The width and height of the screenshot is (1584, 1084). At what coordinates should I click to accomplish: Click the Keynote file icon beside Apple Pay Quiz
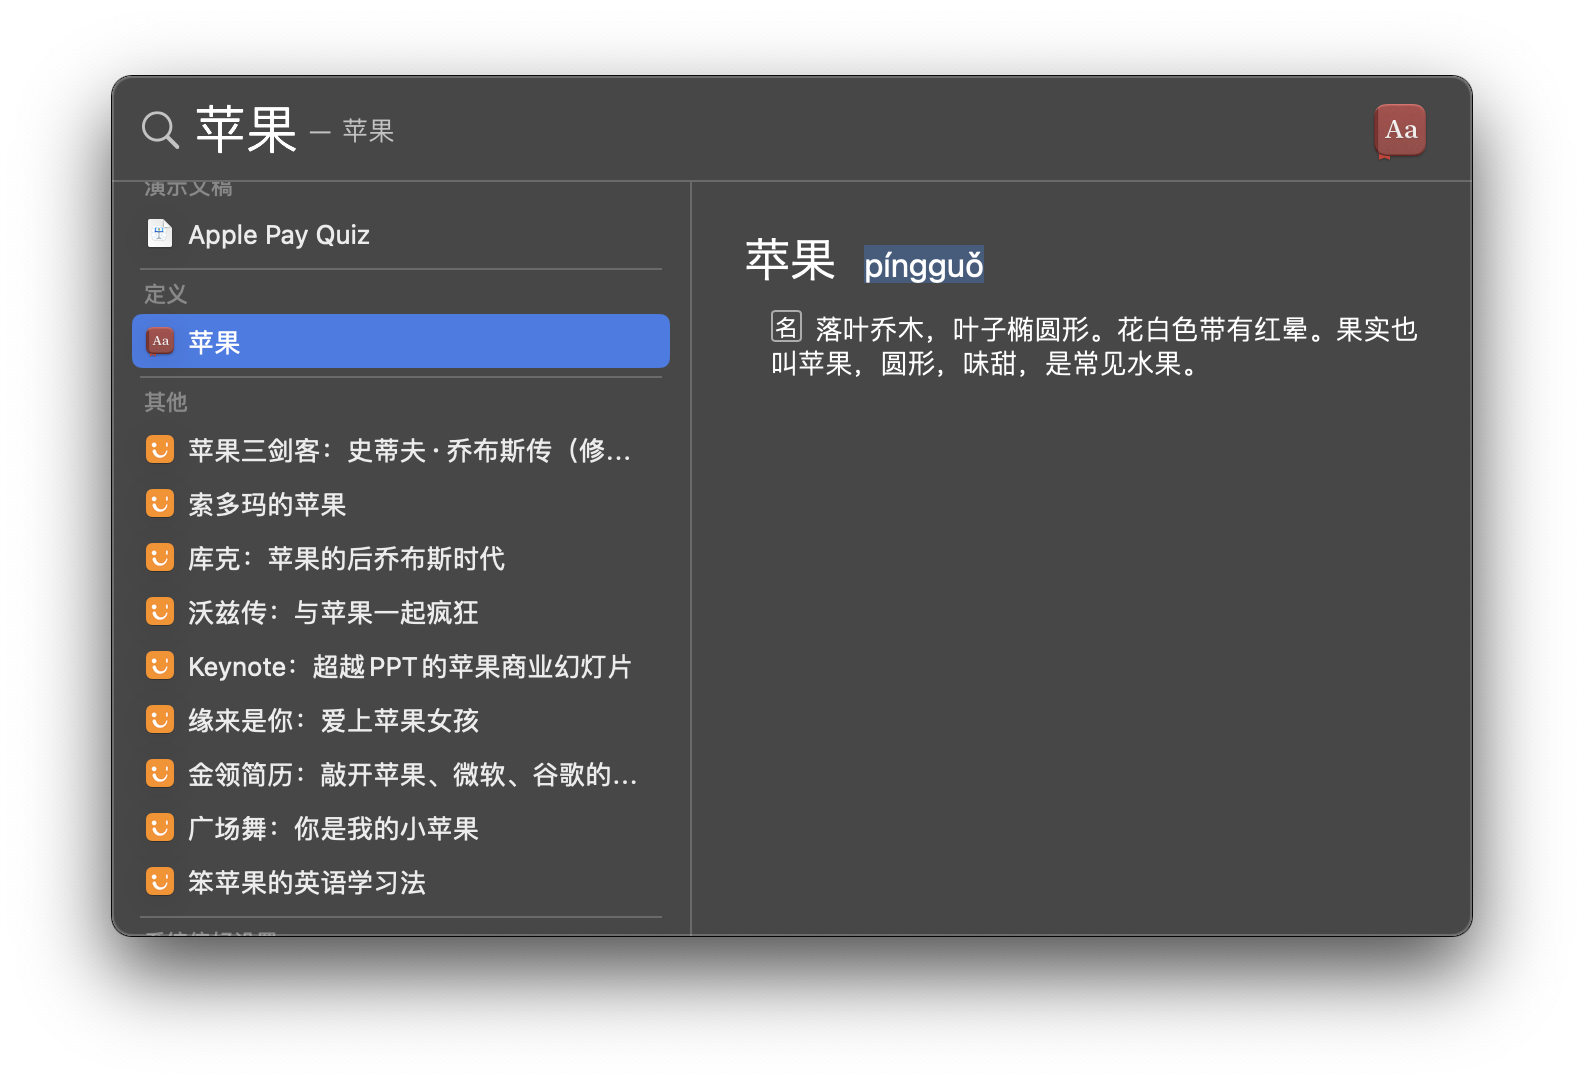click(160, 234)
